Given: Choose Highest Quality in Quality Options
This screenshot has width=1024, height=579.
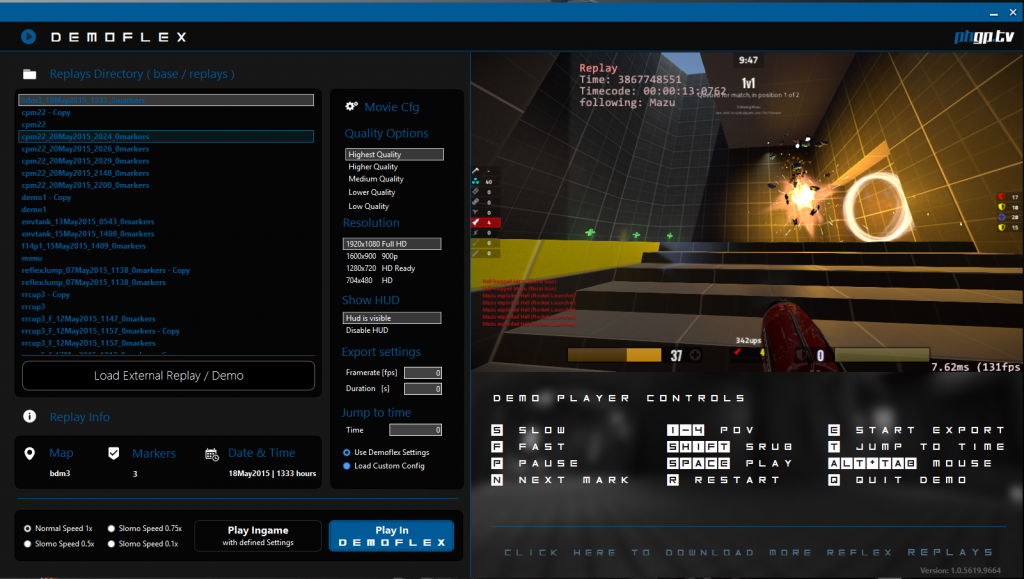Looking at the screenshot, I should (393, 155).
